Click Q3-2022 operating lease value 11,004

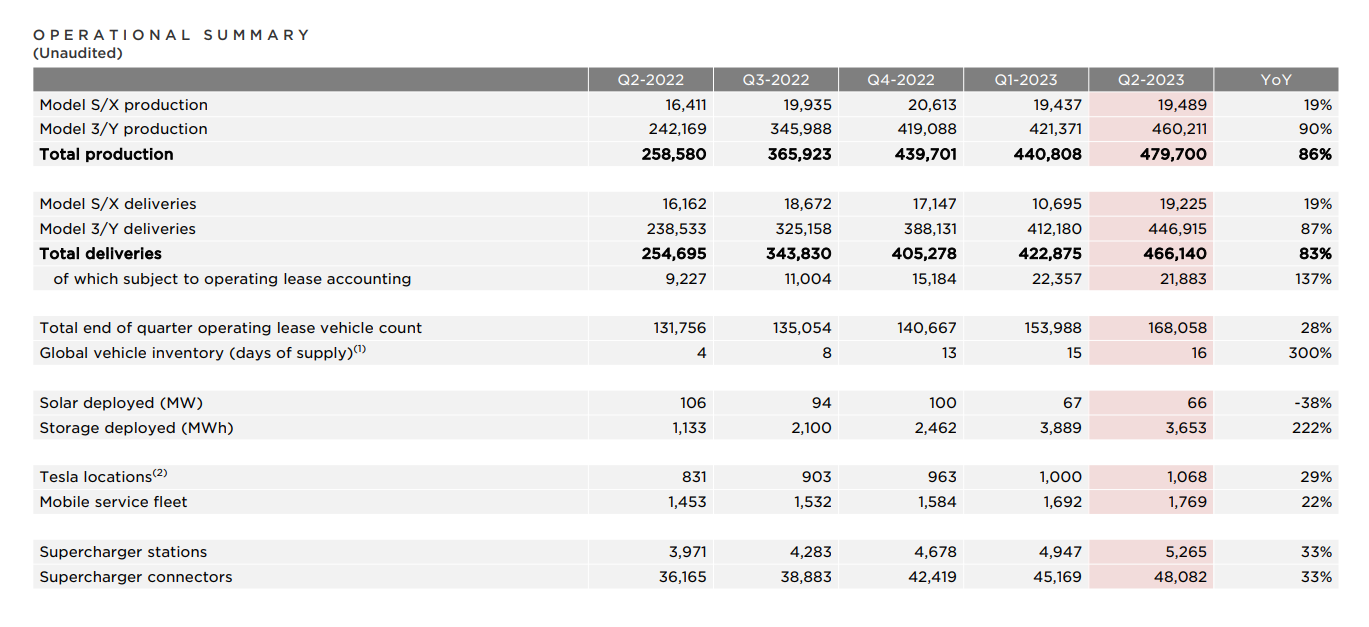(809, 279)
